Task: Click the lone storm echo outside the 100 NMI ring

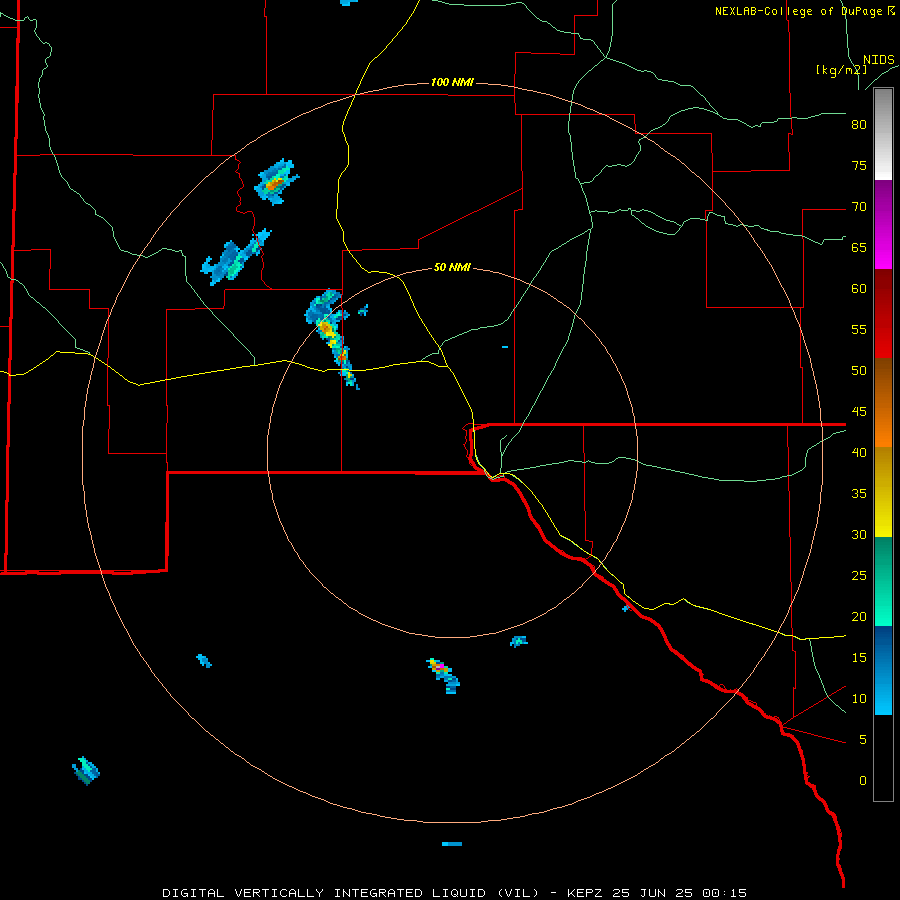Action: pyautogui.click(x=86, y=770)
